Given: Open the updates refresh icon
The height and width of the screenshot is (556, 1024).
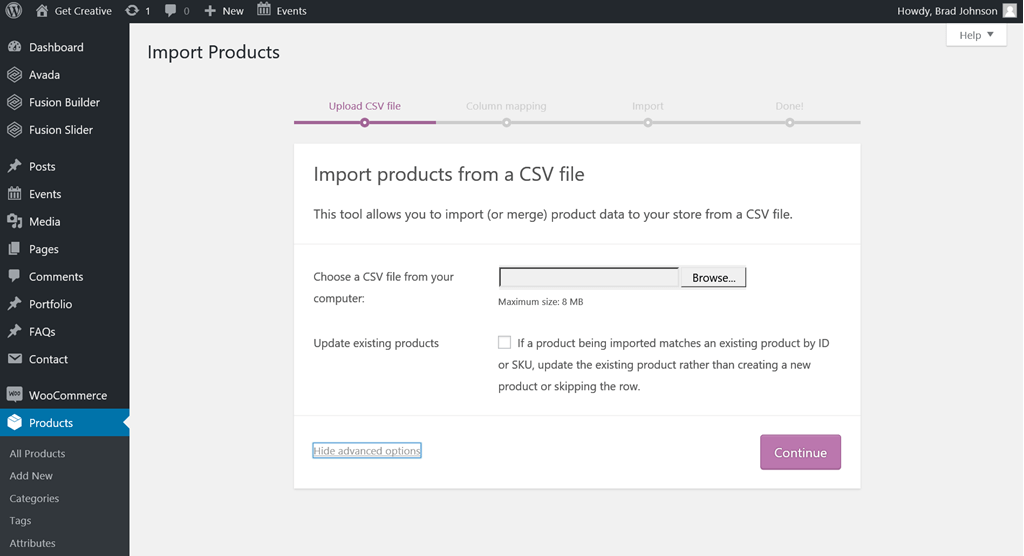Looking at the screenshot, I should click(132, 10).
